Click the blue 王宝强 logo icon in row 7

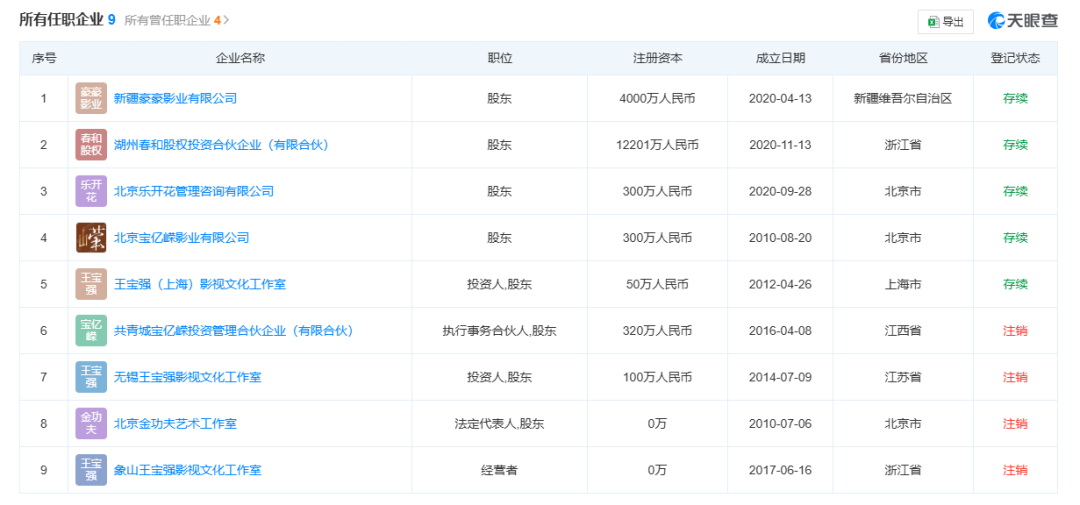point(91,377)
